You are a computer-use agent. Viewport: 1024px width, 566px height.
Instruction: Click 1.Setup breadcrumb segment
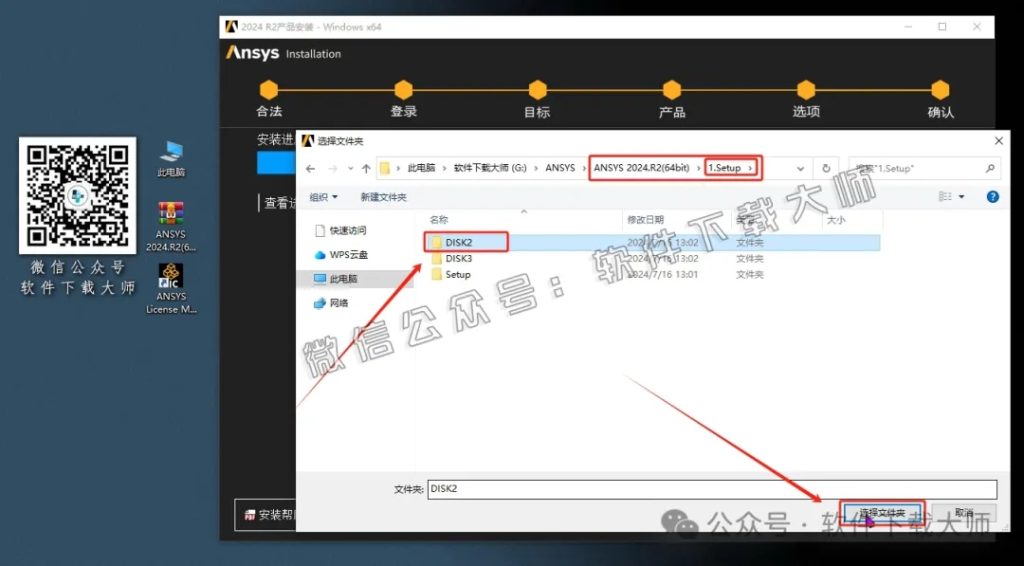pos(724,168)
